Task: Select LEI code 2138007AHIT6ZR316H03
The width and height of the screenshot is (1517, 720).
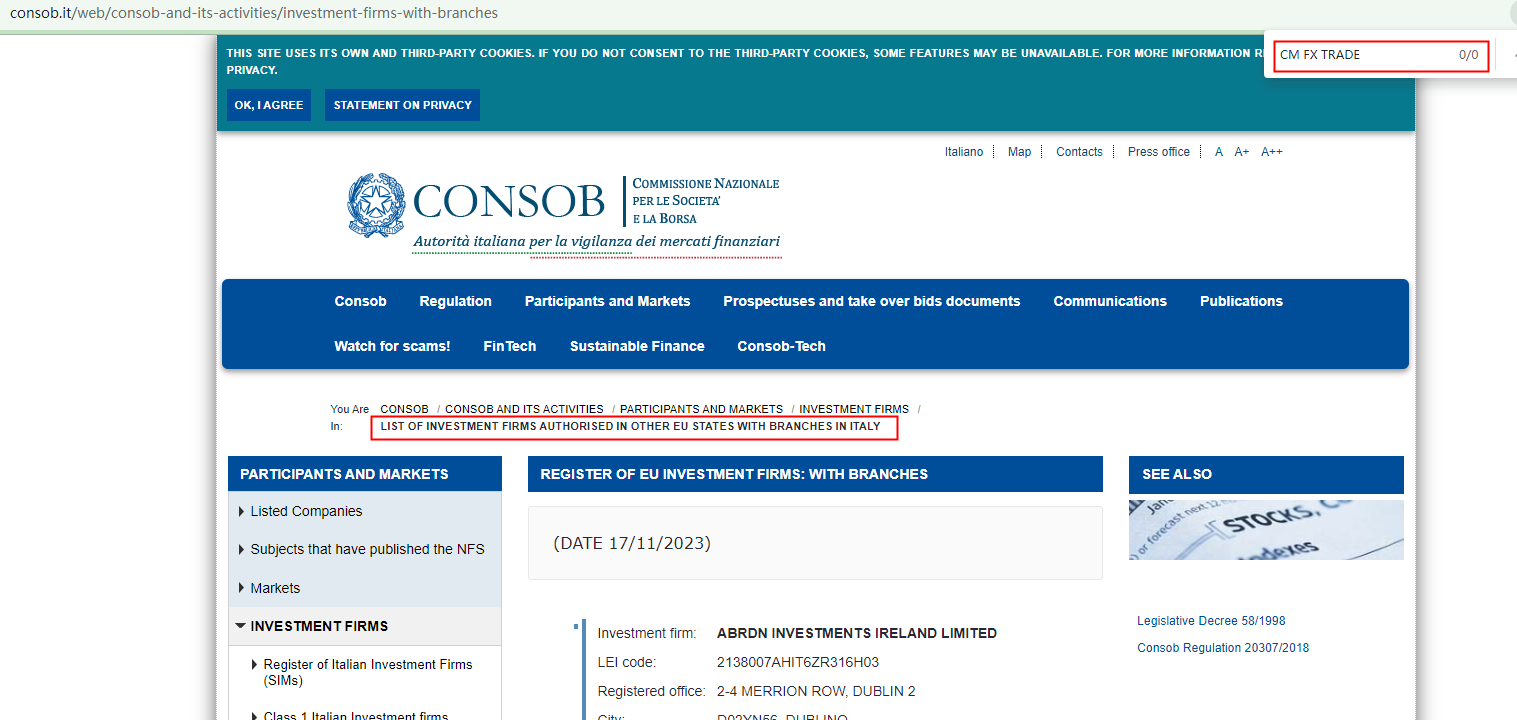Action: click(798, 662)
